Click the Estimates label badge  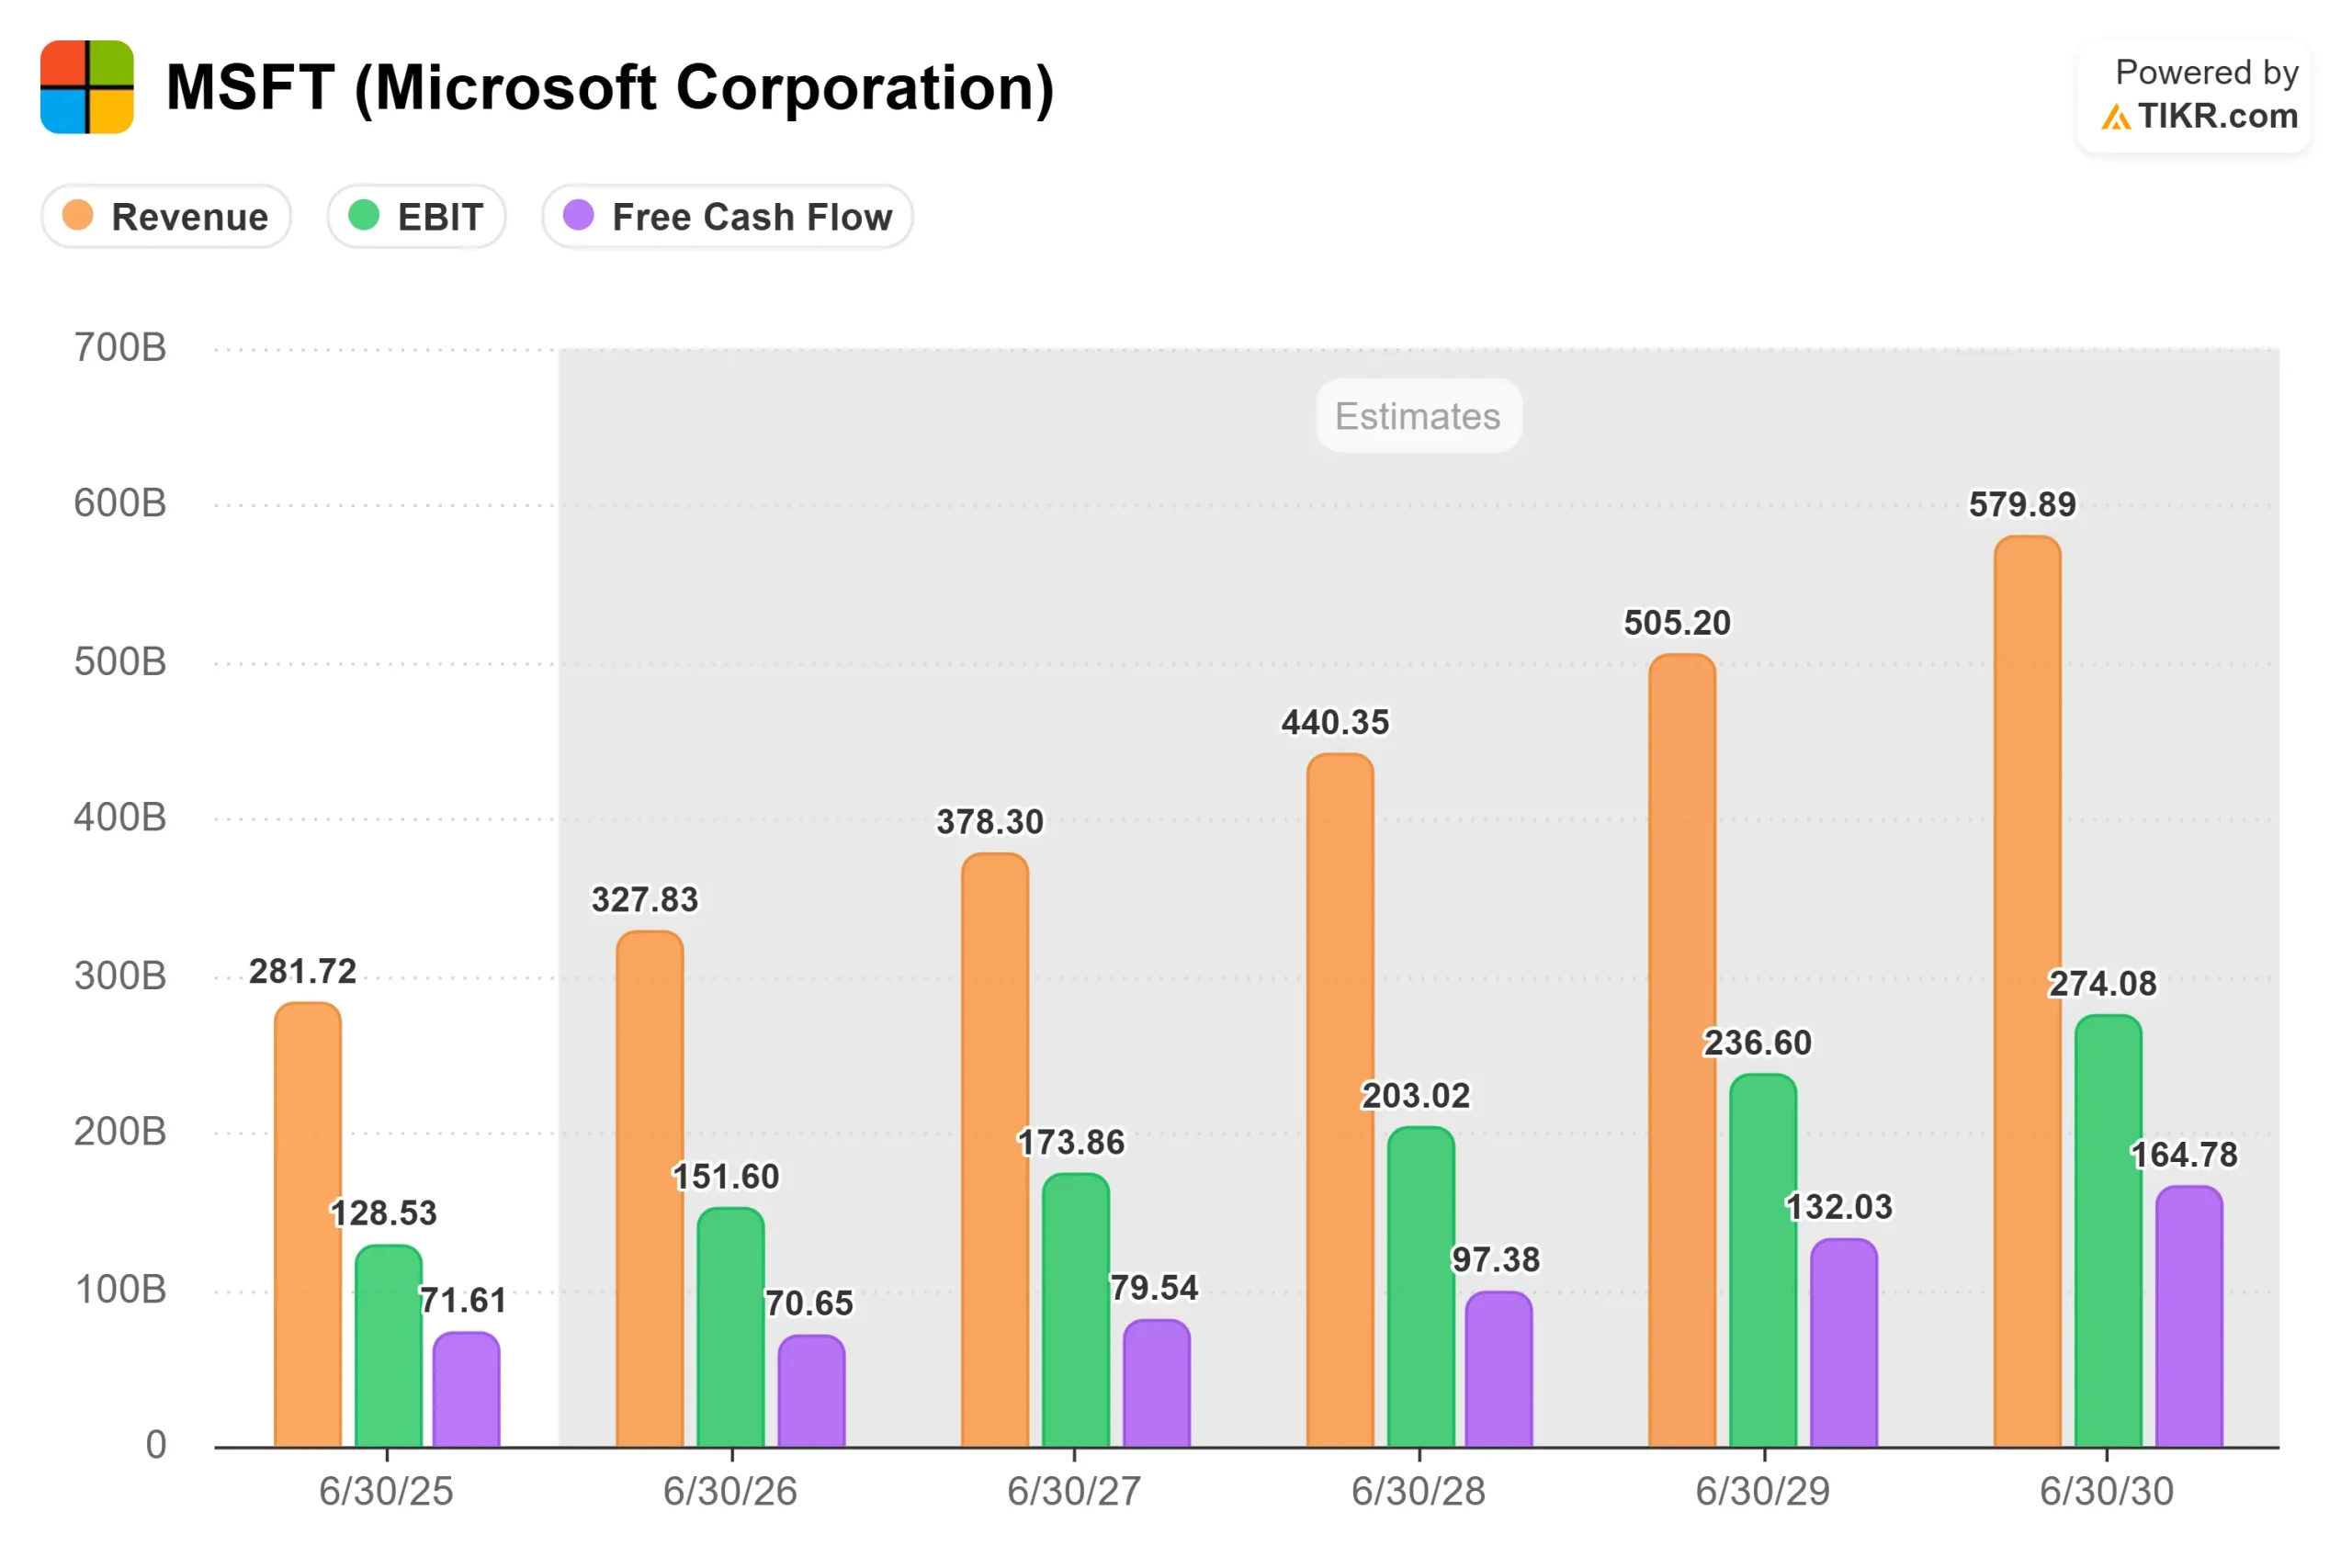pyautogui.click(x=1418, y=416)
